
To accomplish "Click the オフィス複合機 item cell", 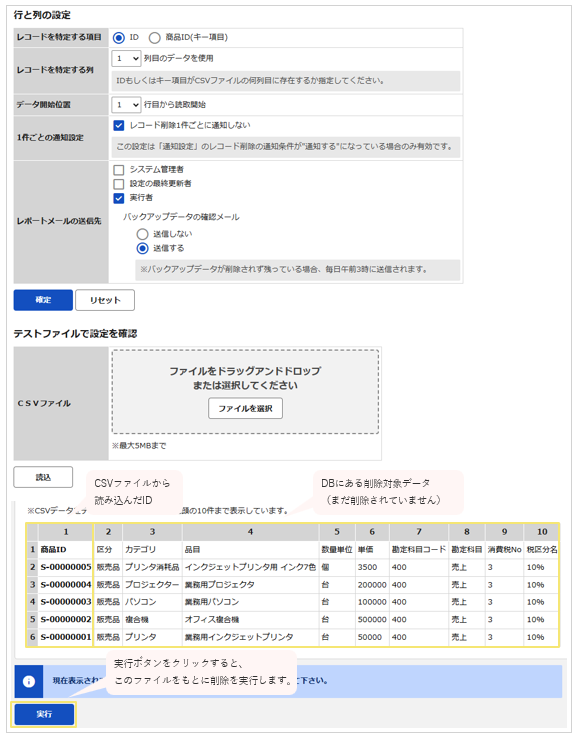I will tap(250, 619).
